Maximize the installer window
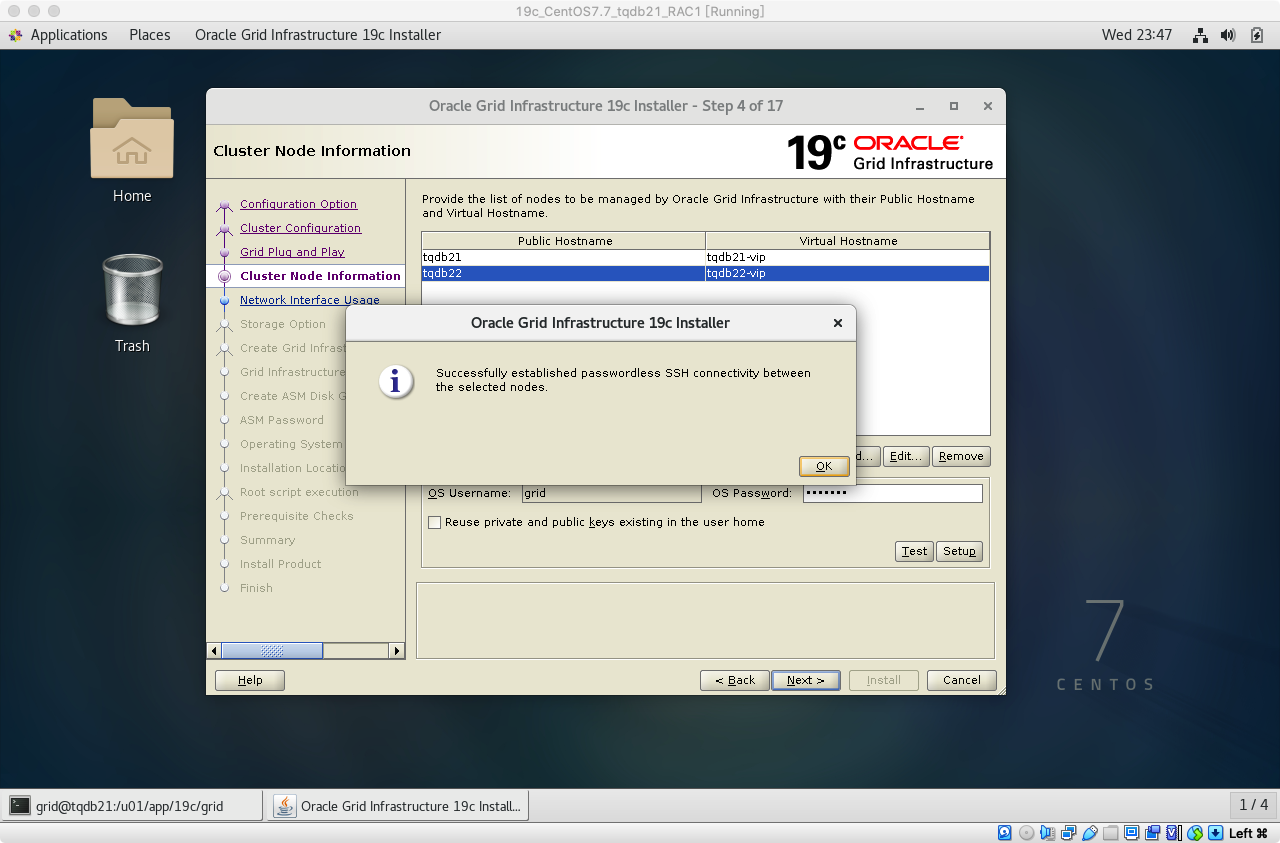 coord(954,105)
